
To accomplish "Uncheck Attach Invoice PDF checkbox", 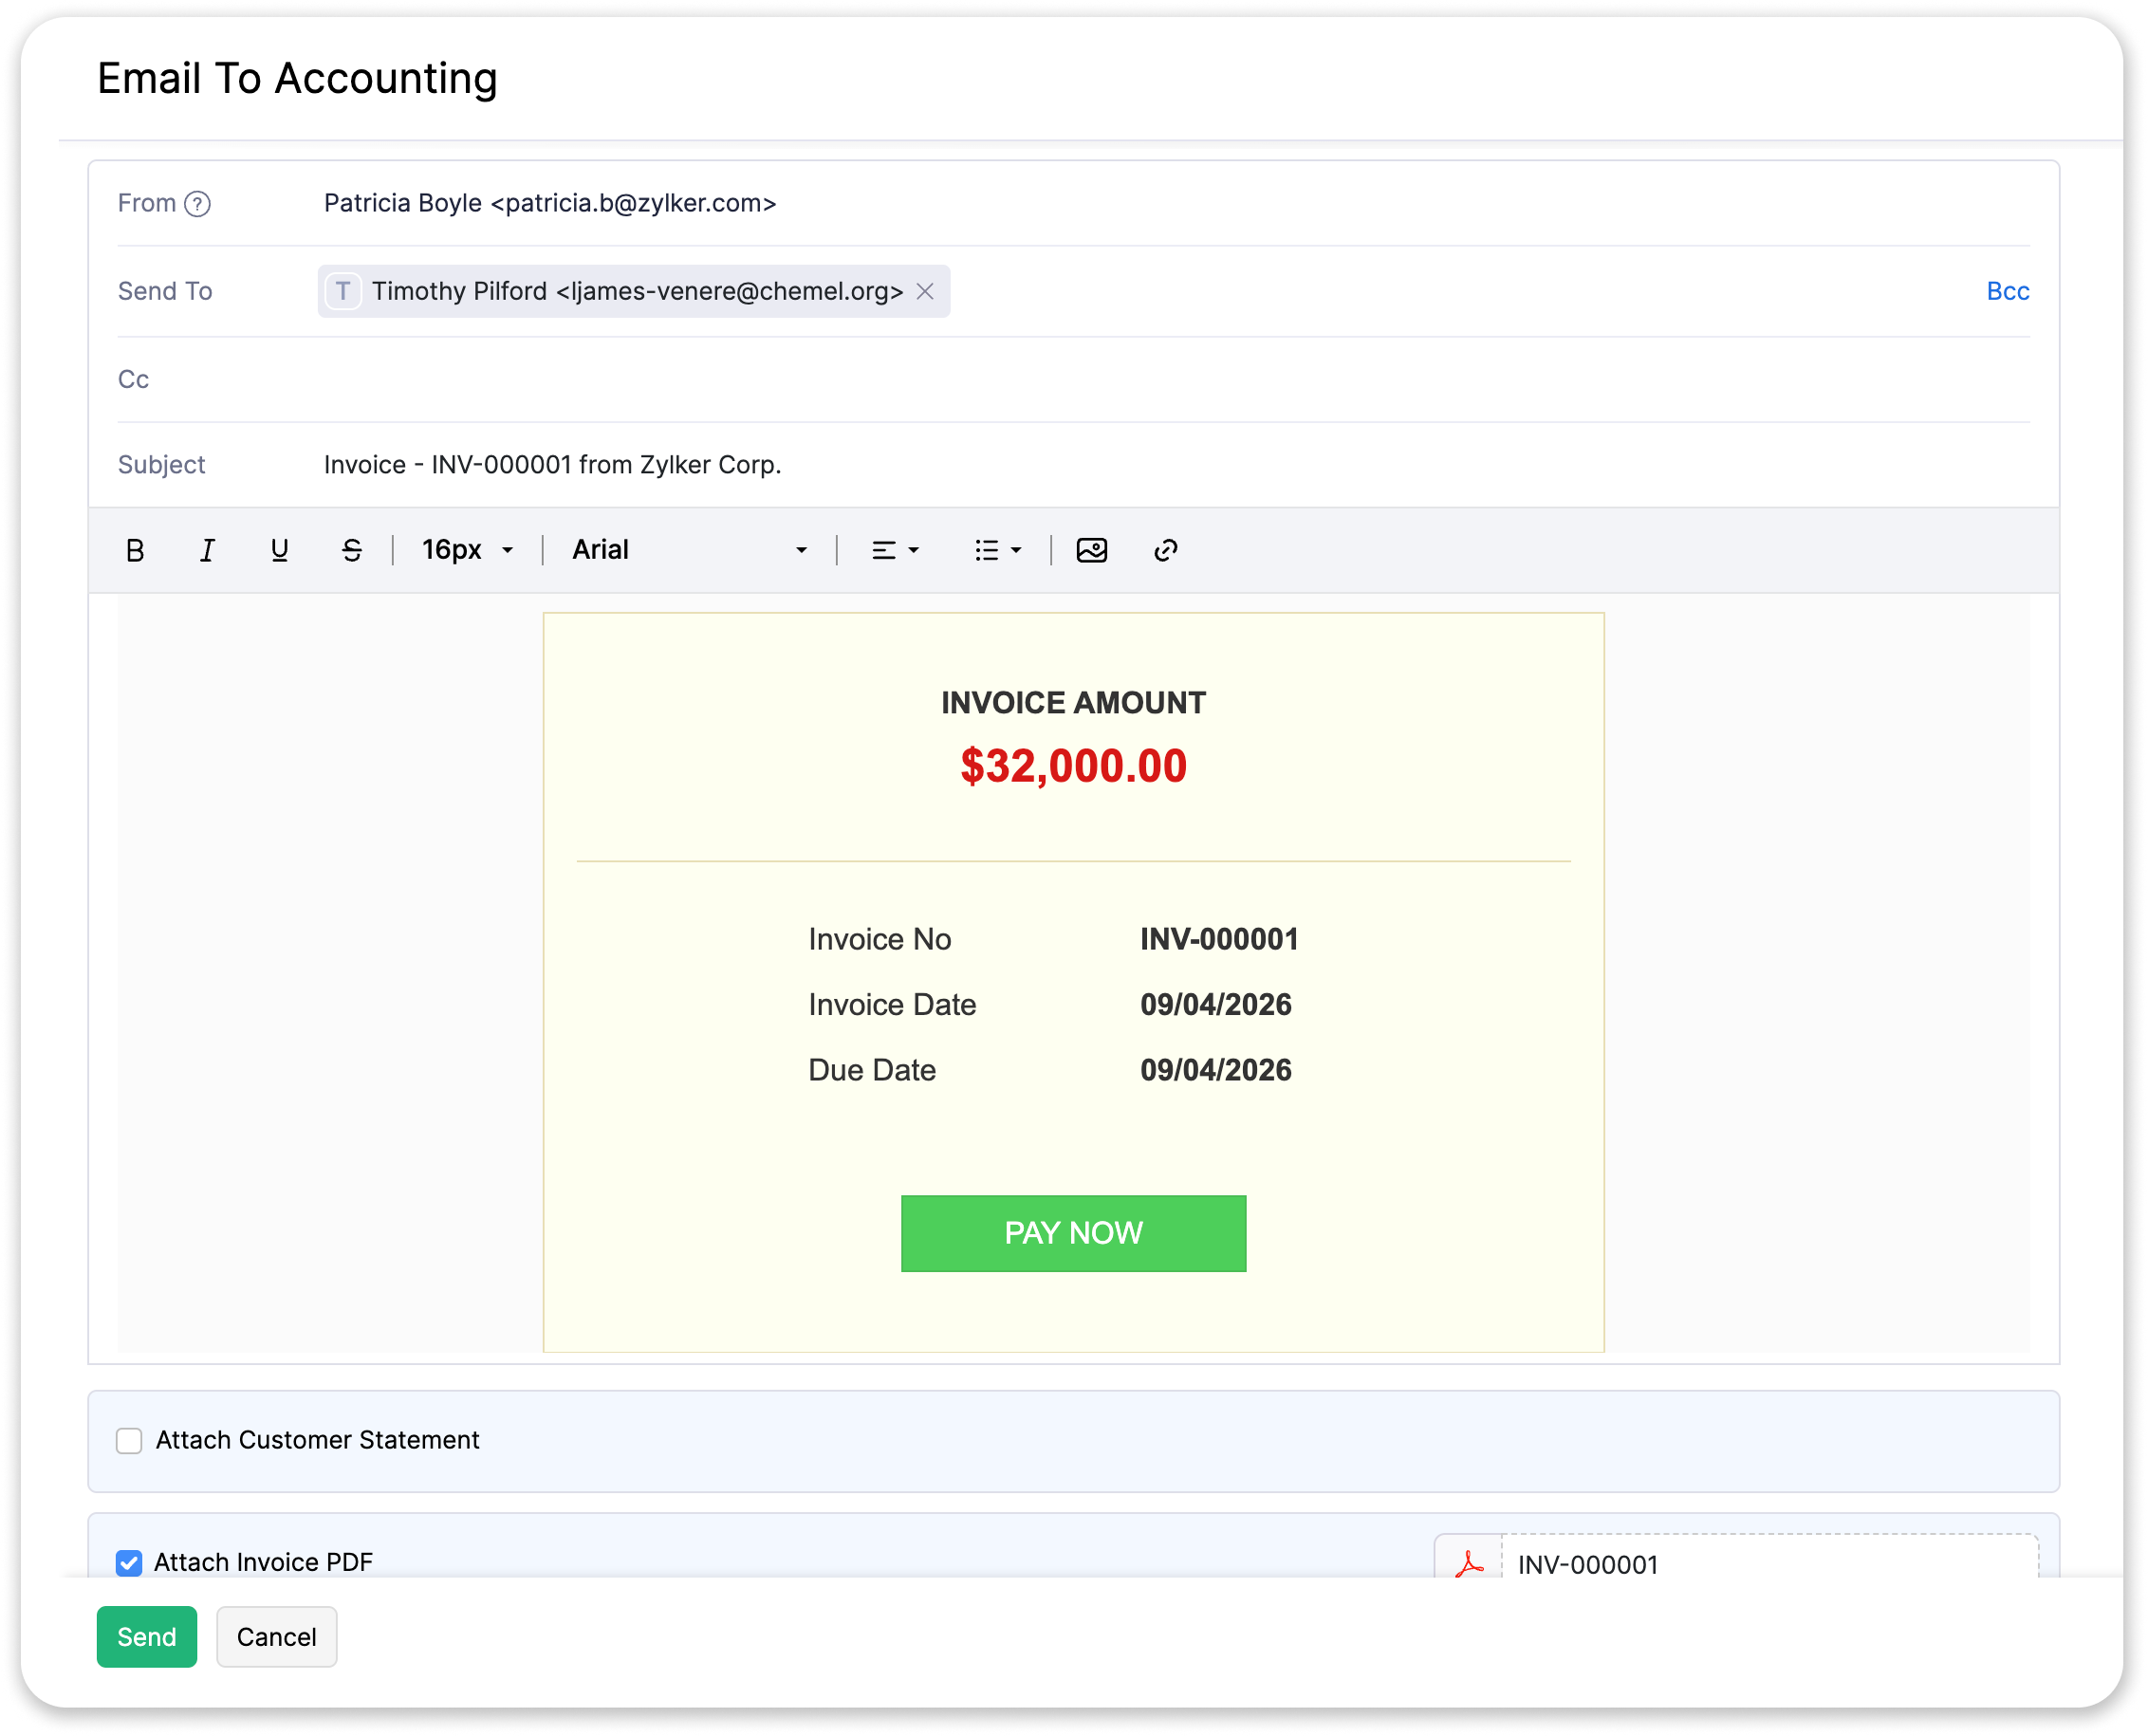I will 129,1562.
